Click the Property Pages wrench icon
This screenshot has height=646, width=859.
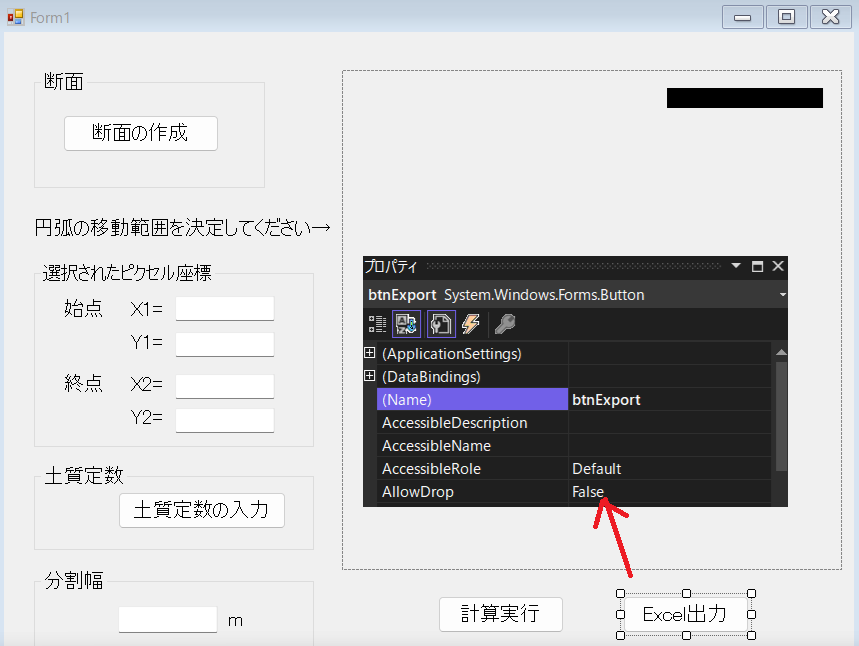[505, 324]
